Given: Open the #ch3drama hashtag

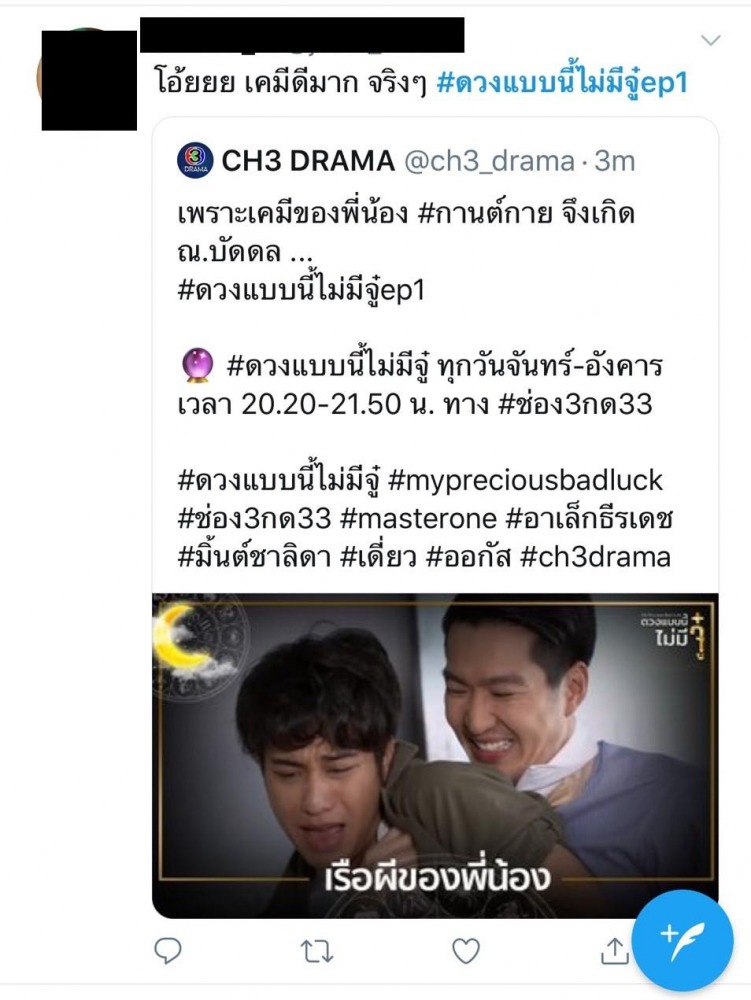Looking at the screenshot, I should [x=595, y=557].
